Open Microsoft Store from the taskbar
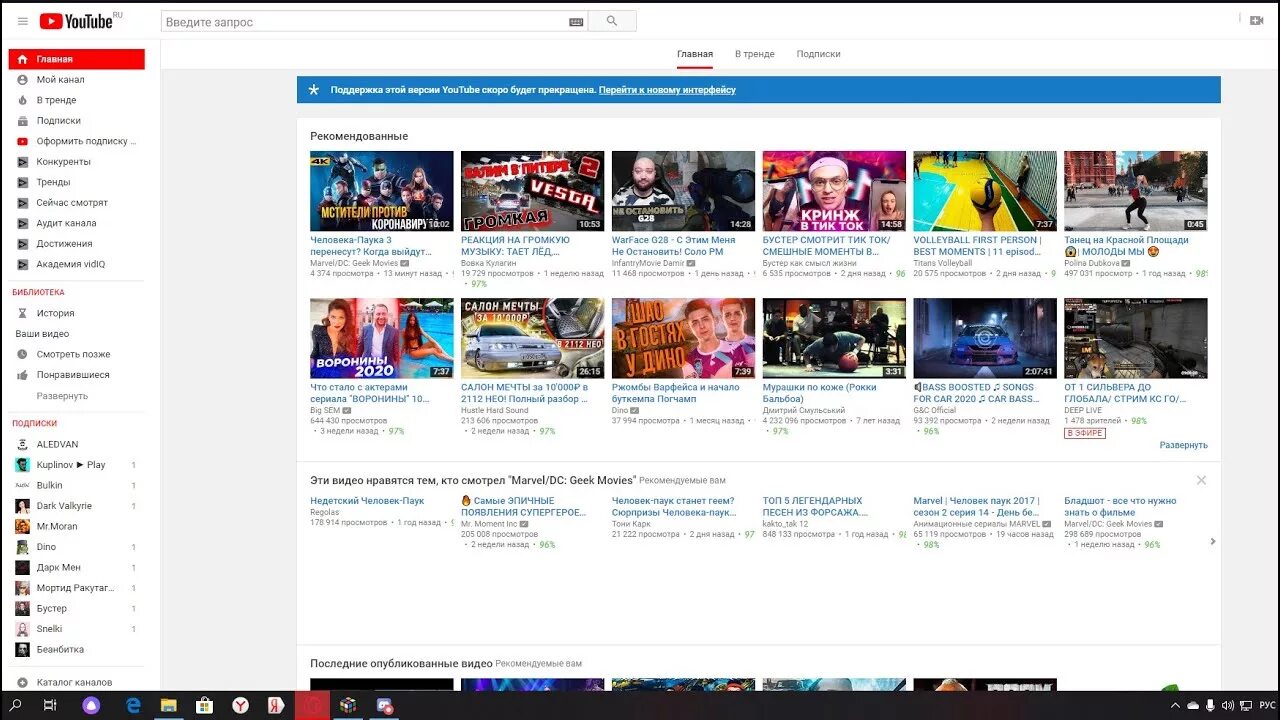 coord(204,705)
